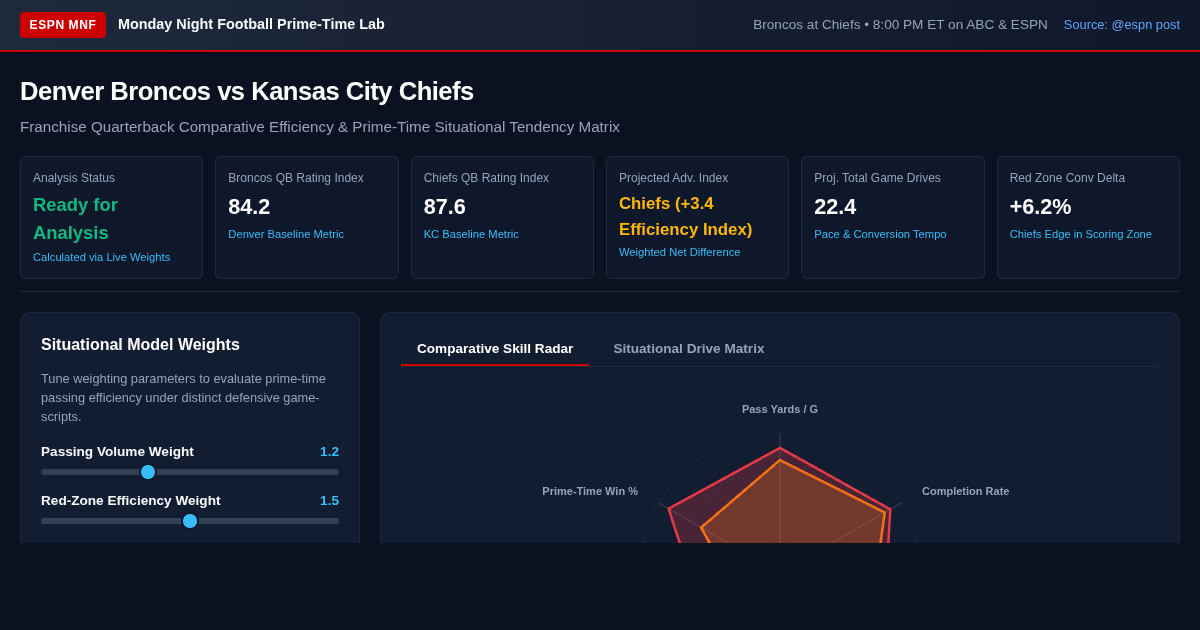
Task: Click the Passing Volume Weight label
Action: tap(117, 452)
